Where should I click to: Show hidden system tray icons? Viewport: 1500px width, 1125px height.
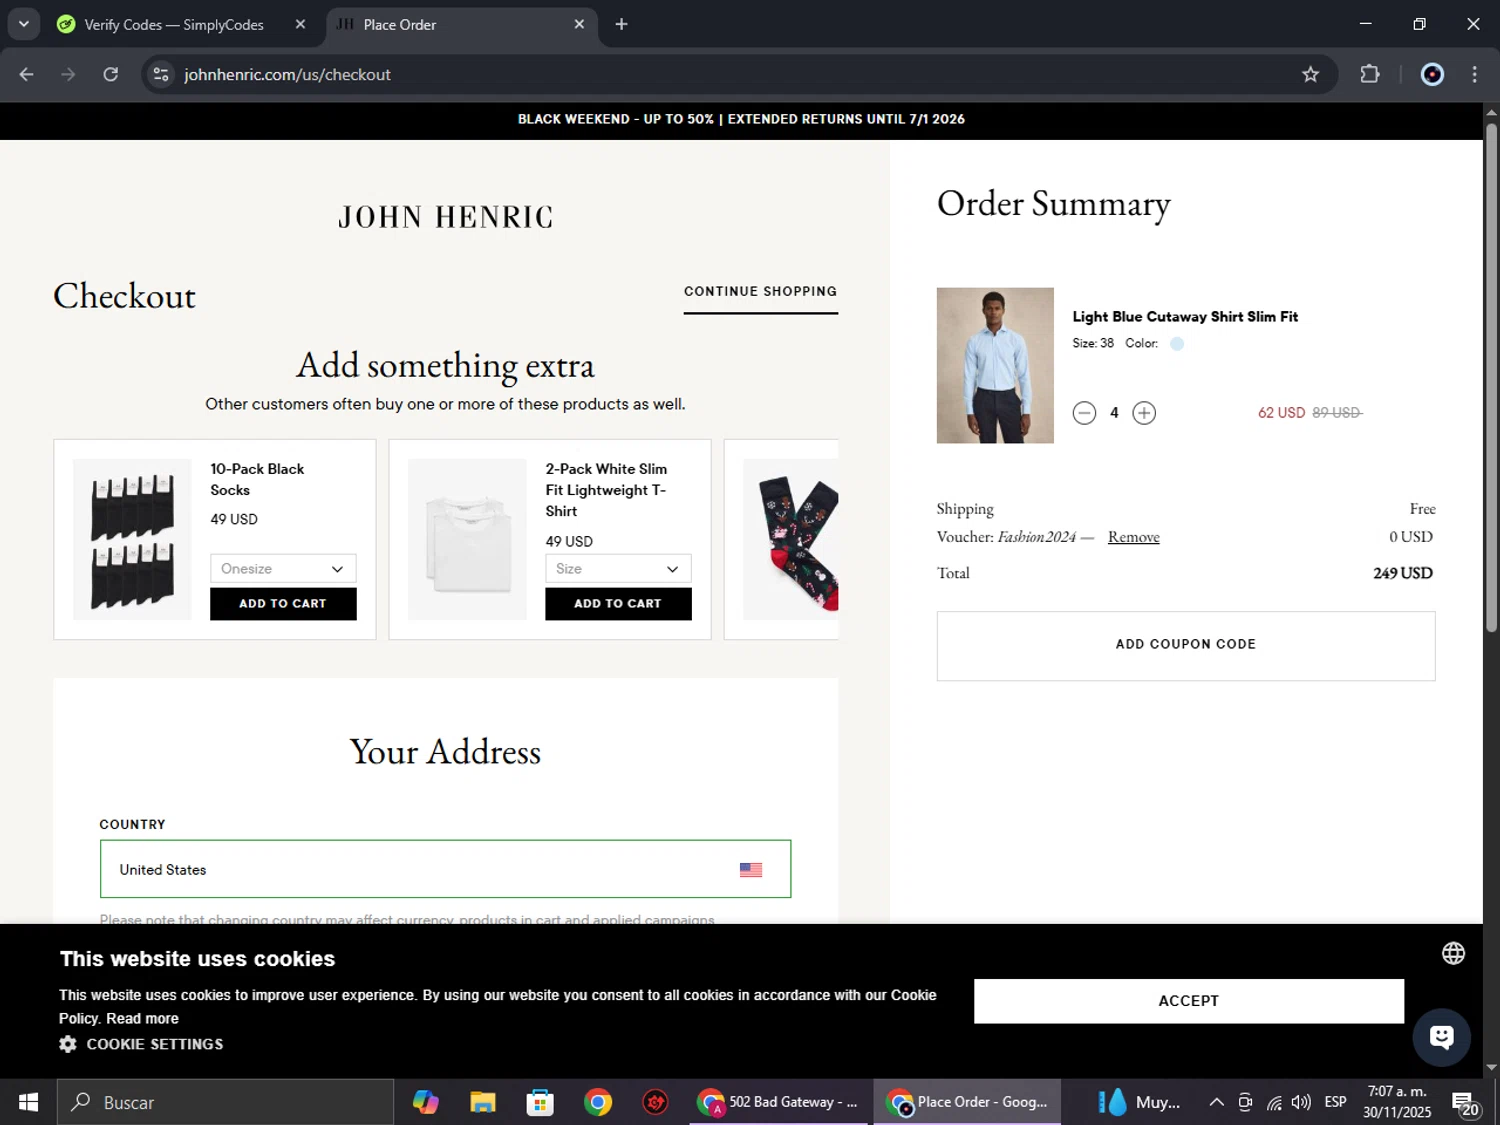pos(1216,1102)
